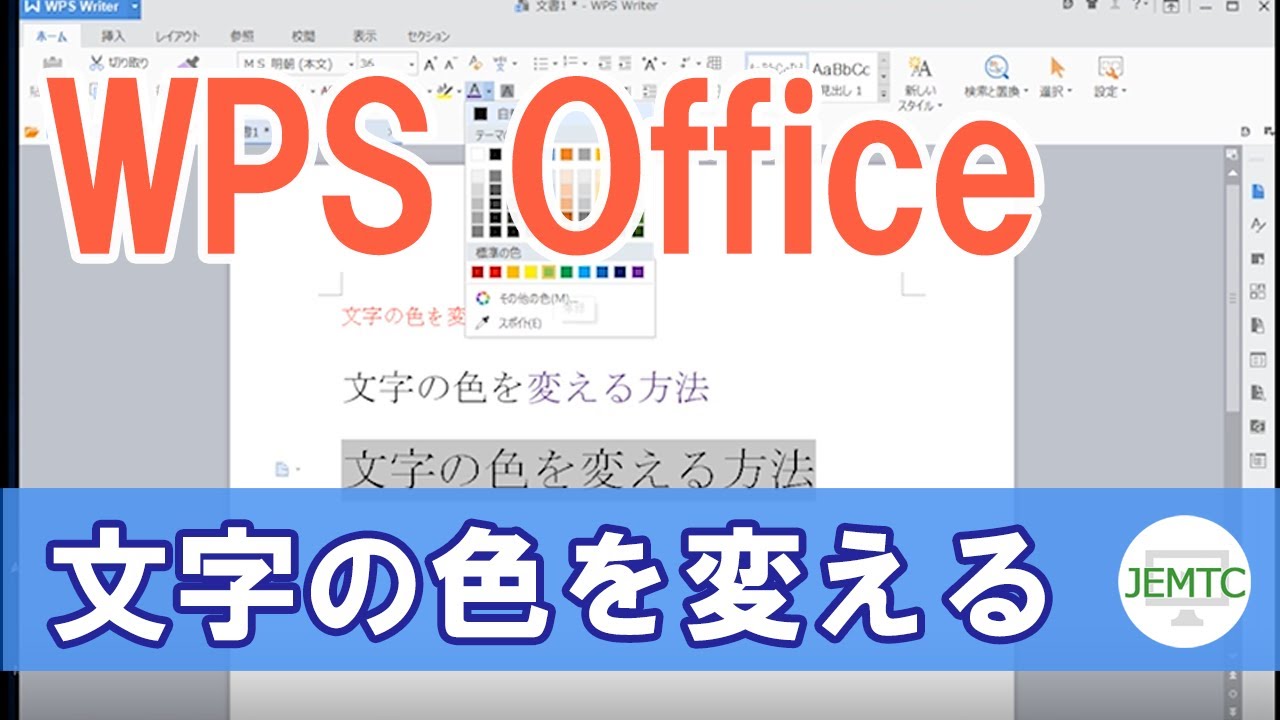Click the scissors Cut (切り取り) button
This screenshot has height=720, width=1280.
[118, 63]
